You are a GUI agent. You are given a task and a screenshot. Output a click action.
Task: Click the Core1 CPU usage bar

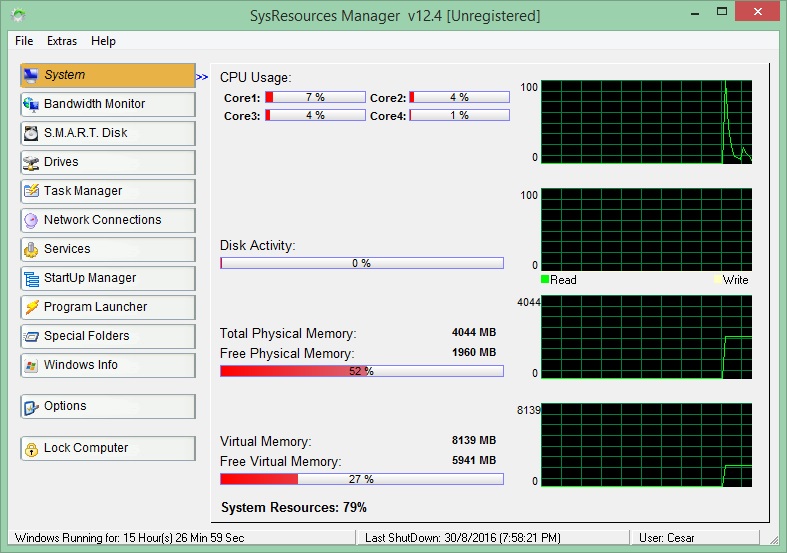point(315,98)
